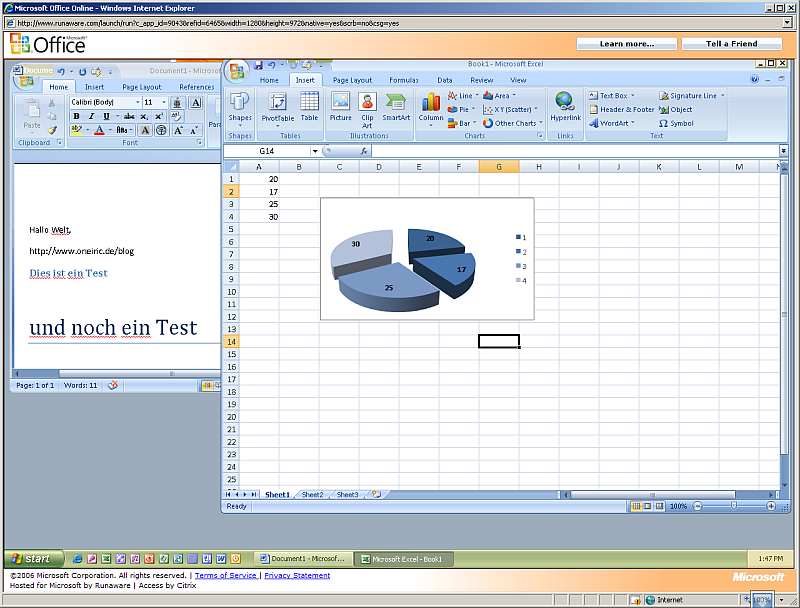Click the Insert Function fx button

(x=364, y=151)
